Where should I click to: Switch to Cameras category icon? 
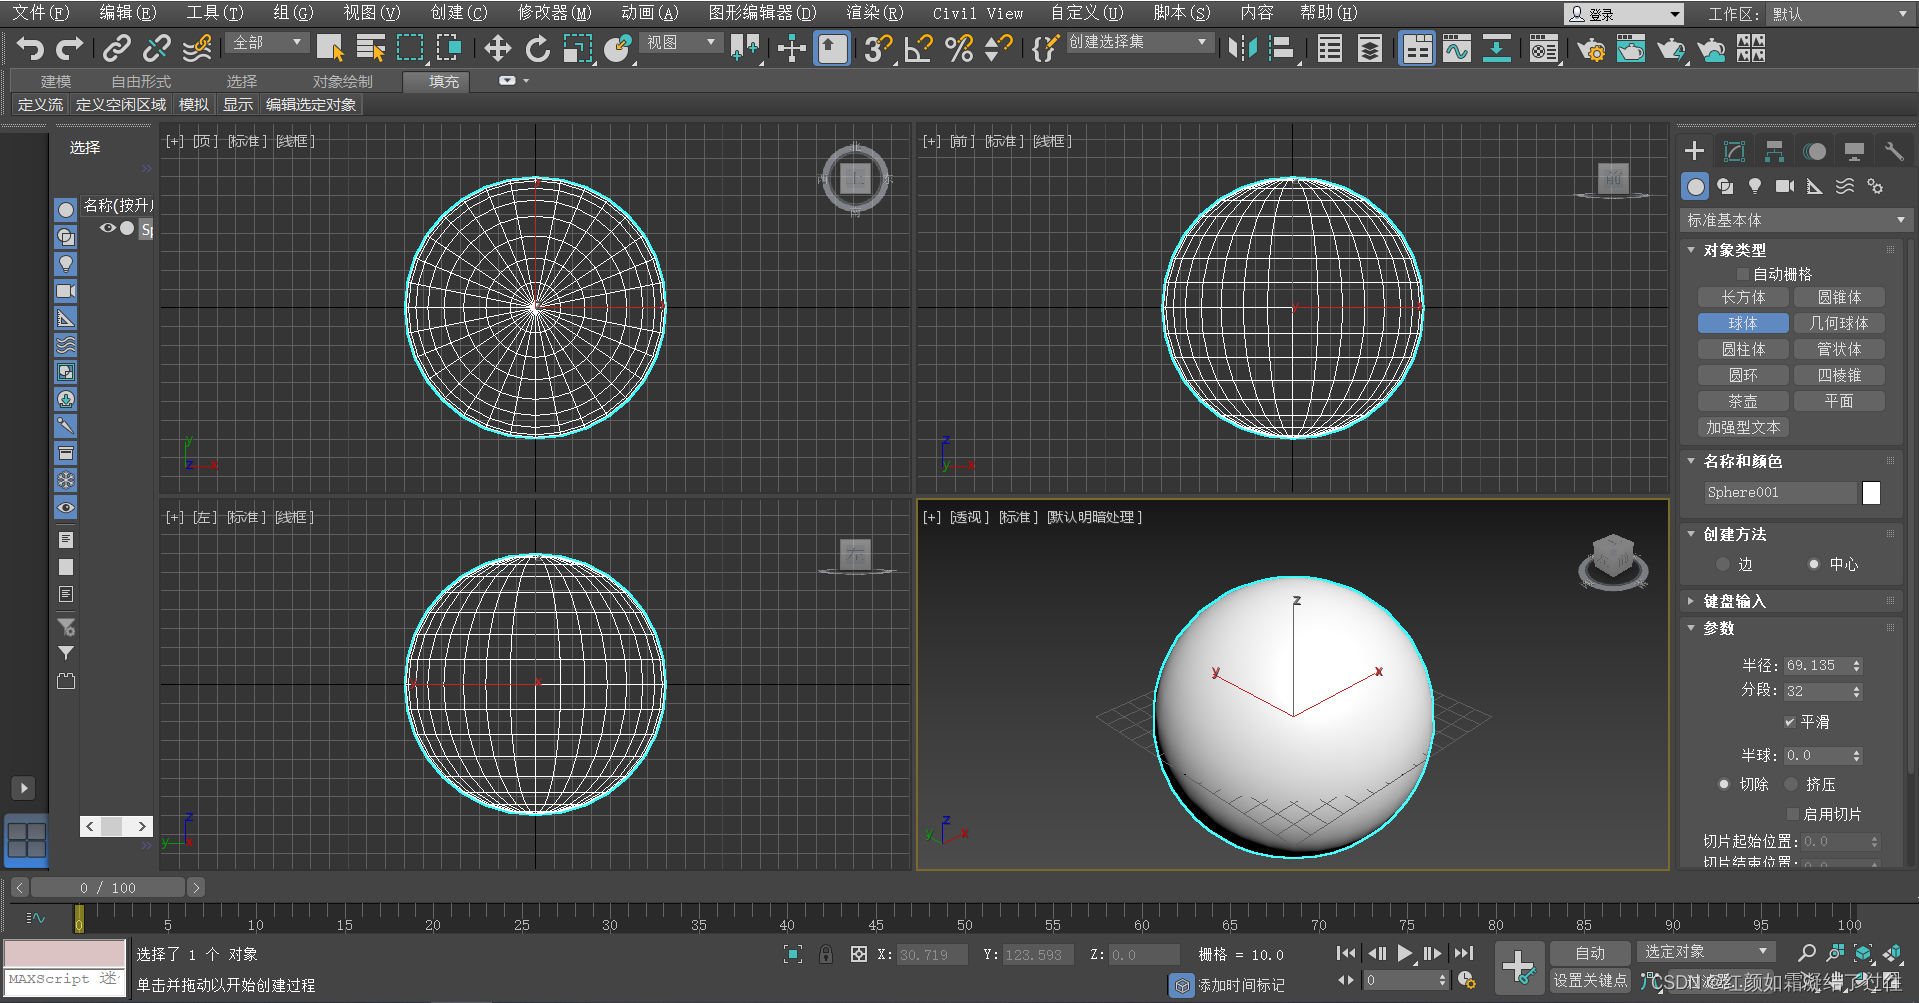[1784, 186]
